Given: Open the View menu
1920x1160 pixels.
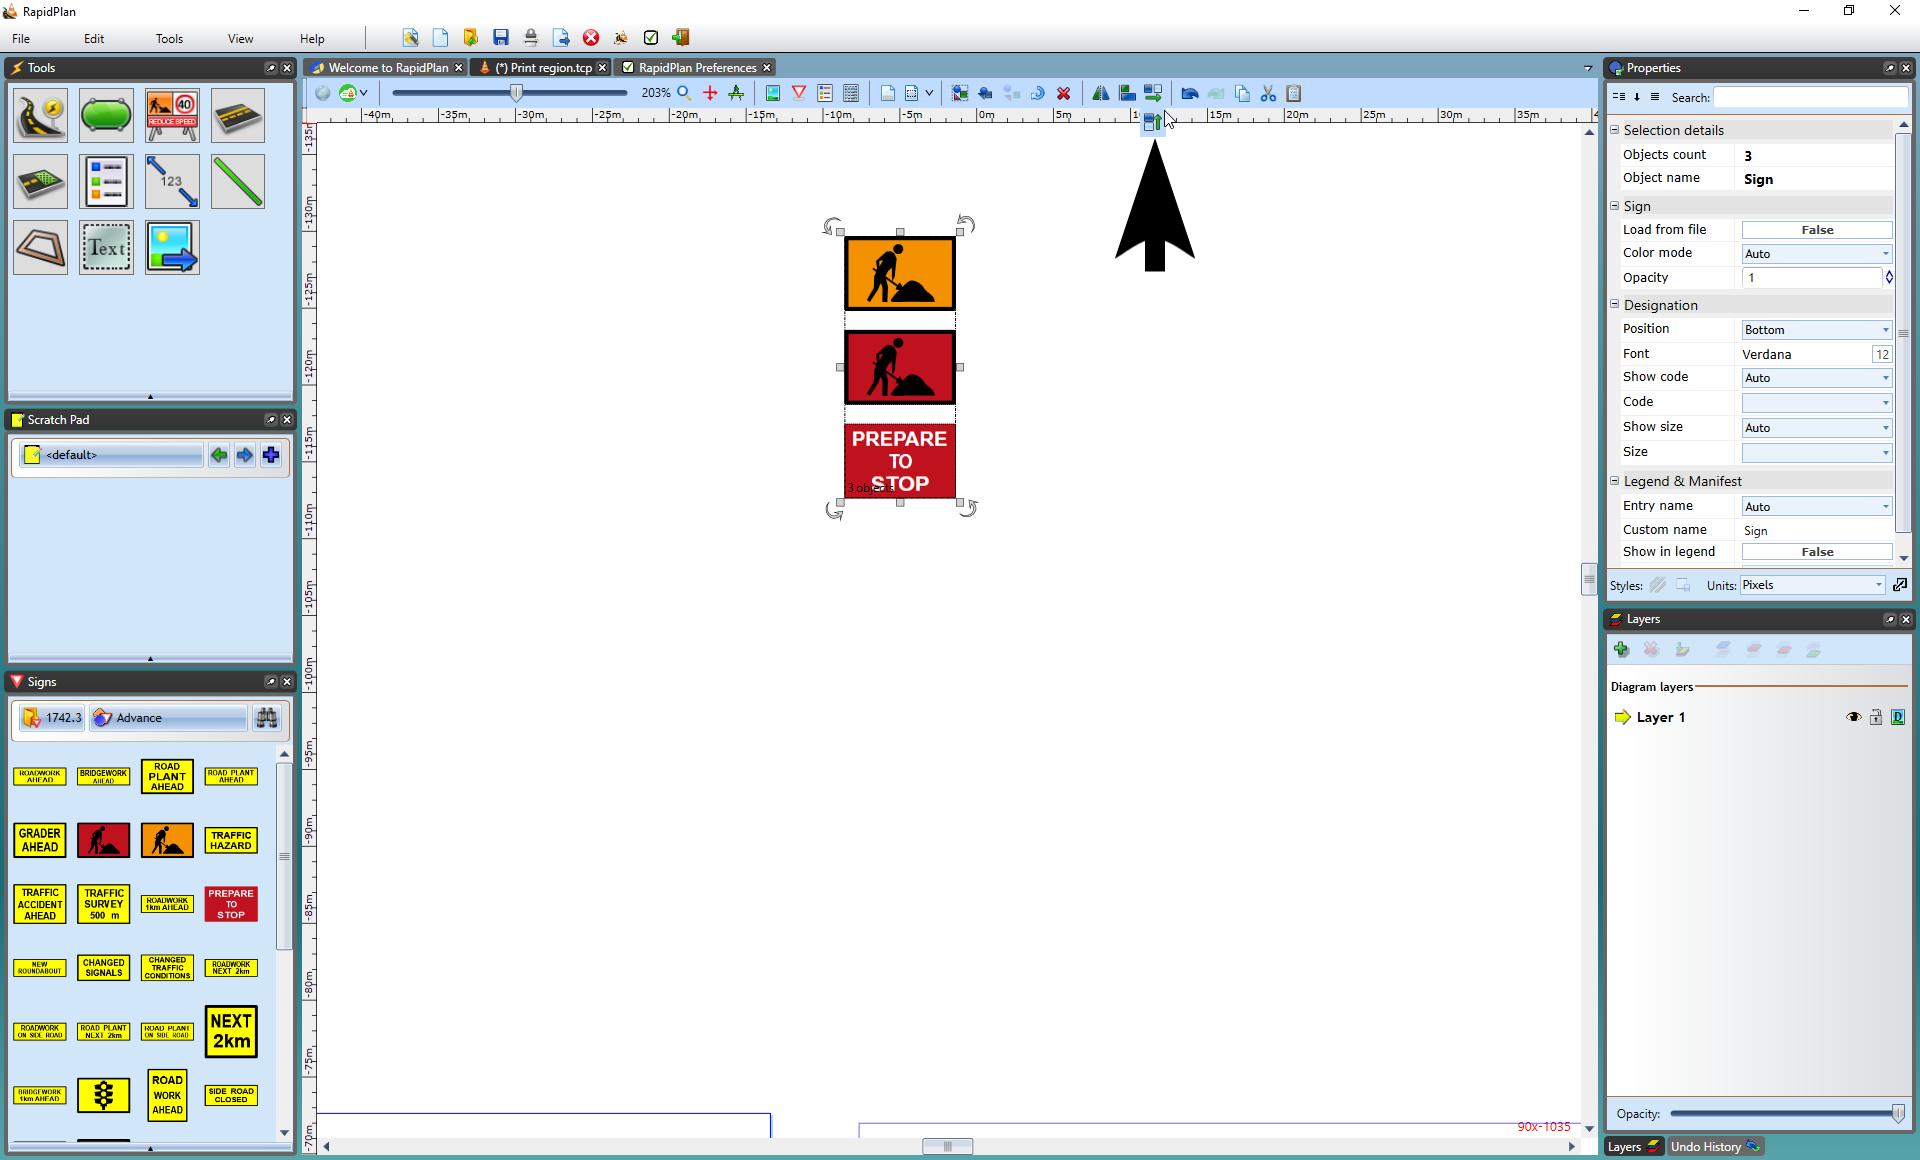Looking at the screenshot, I should click(240, 39).
